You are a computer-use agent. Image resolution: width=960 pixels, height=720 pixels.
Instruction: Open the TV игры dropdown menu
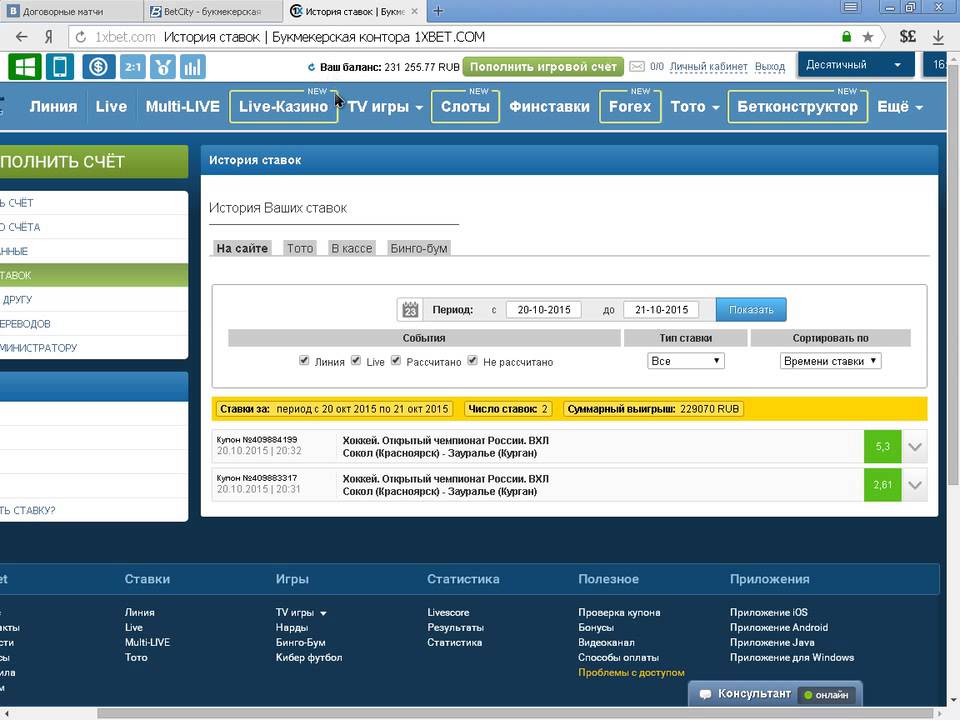pyautogui.click(x=385, y=107)
